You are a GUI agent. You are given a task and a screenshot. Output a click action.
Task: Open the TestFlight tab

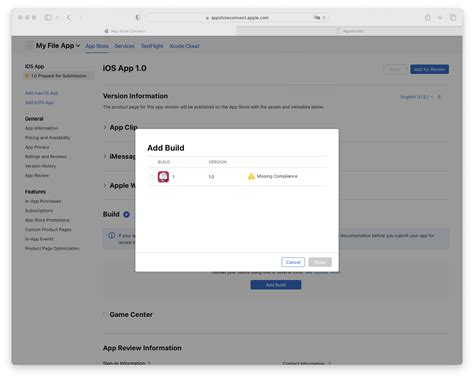(152, 46)
